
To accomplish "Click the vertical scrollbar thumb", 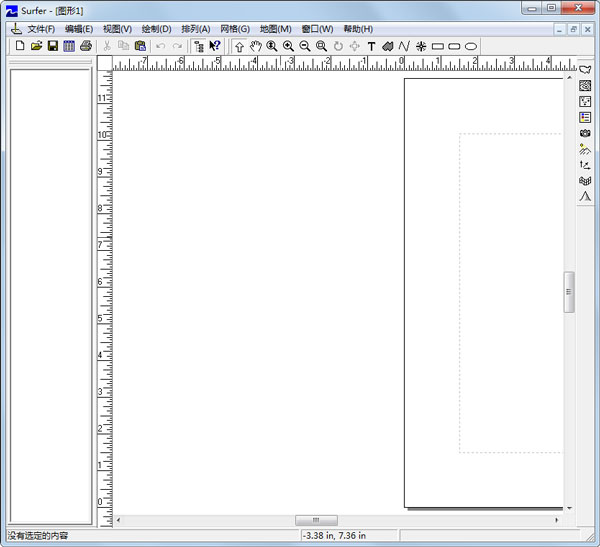I will tap(569, 292).
